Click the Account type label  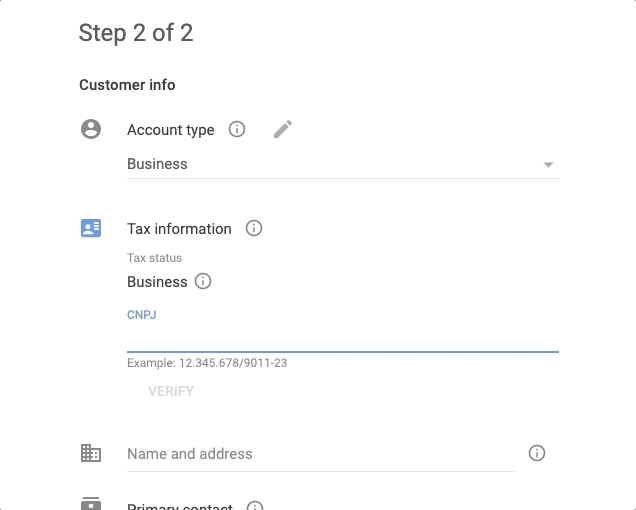click(x=171, y=130)
